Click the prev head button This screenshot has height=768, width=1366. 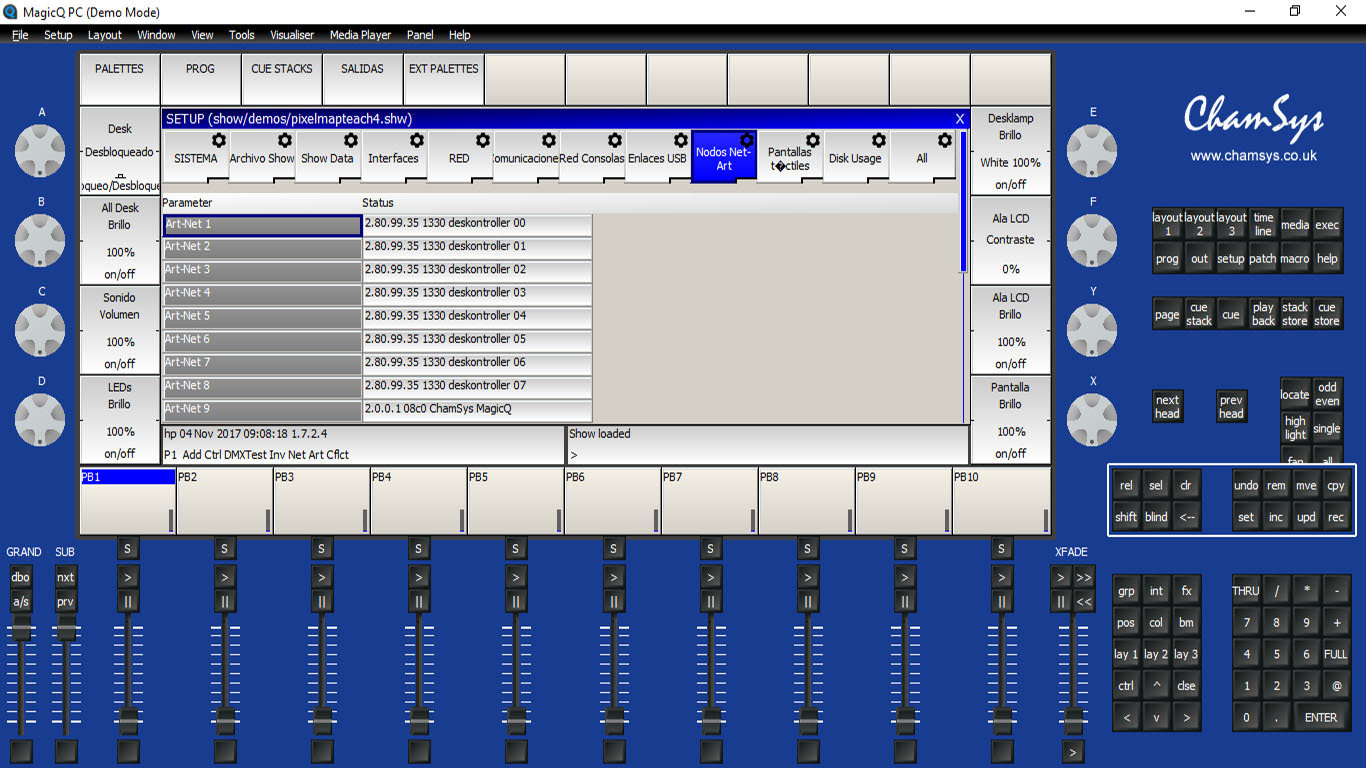tap(1231, 406)
